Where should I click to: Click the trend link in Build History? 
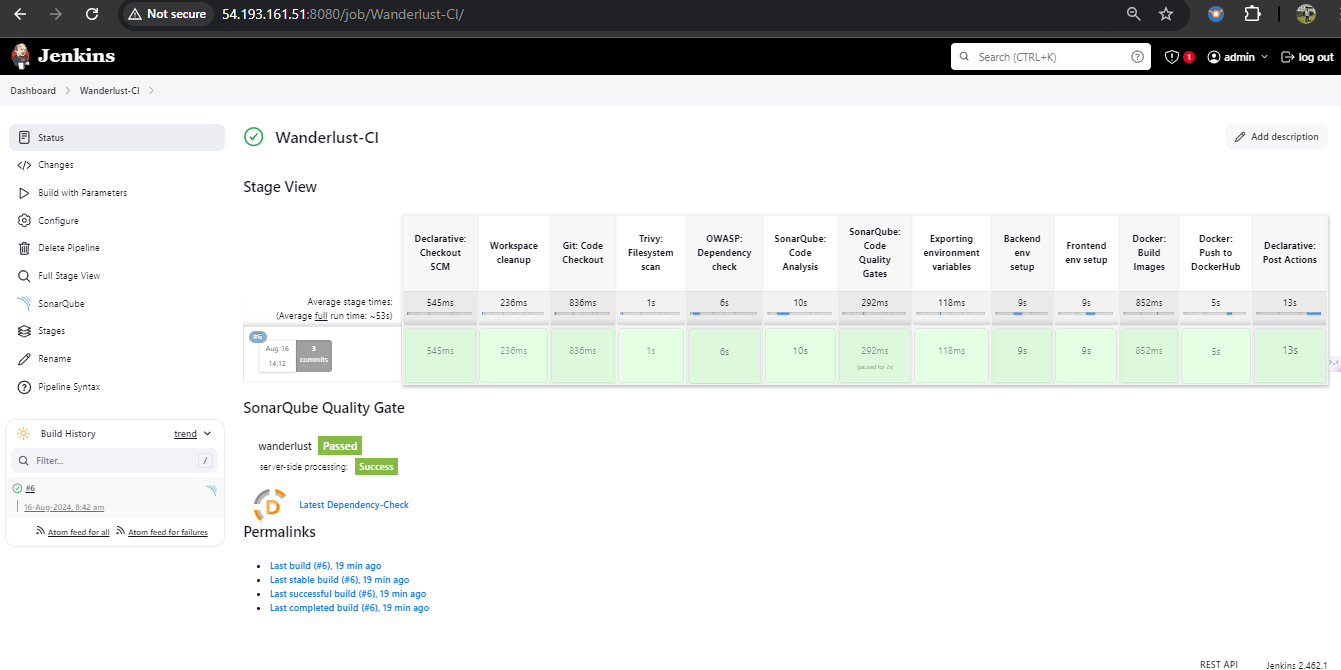pos(185,434)
